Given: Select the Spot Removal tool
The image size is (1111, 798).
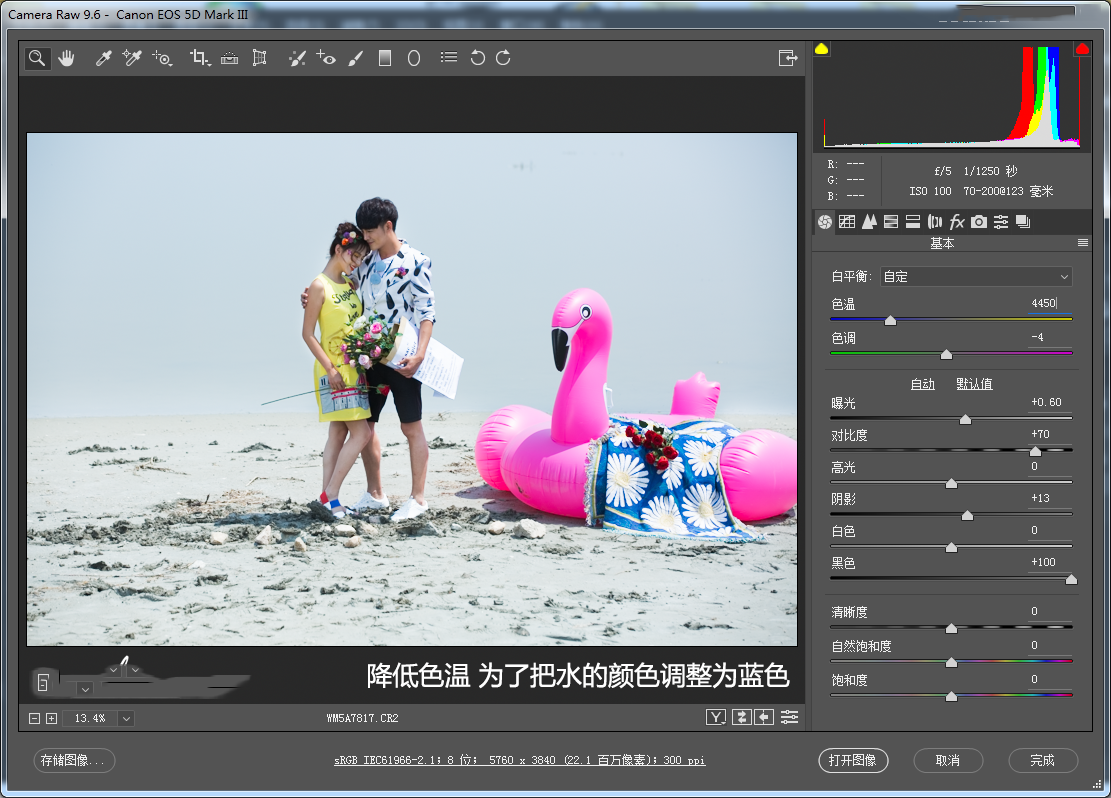Looking at the screenshot, I should (x=297, y=58).
